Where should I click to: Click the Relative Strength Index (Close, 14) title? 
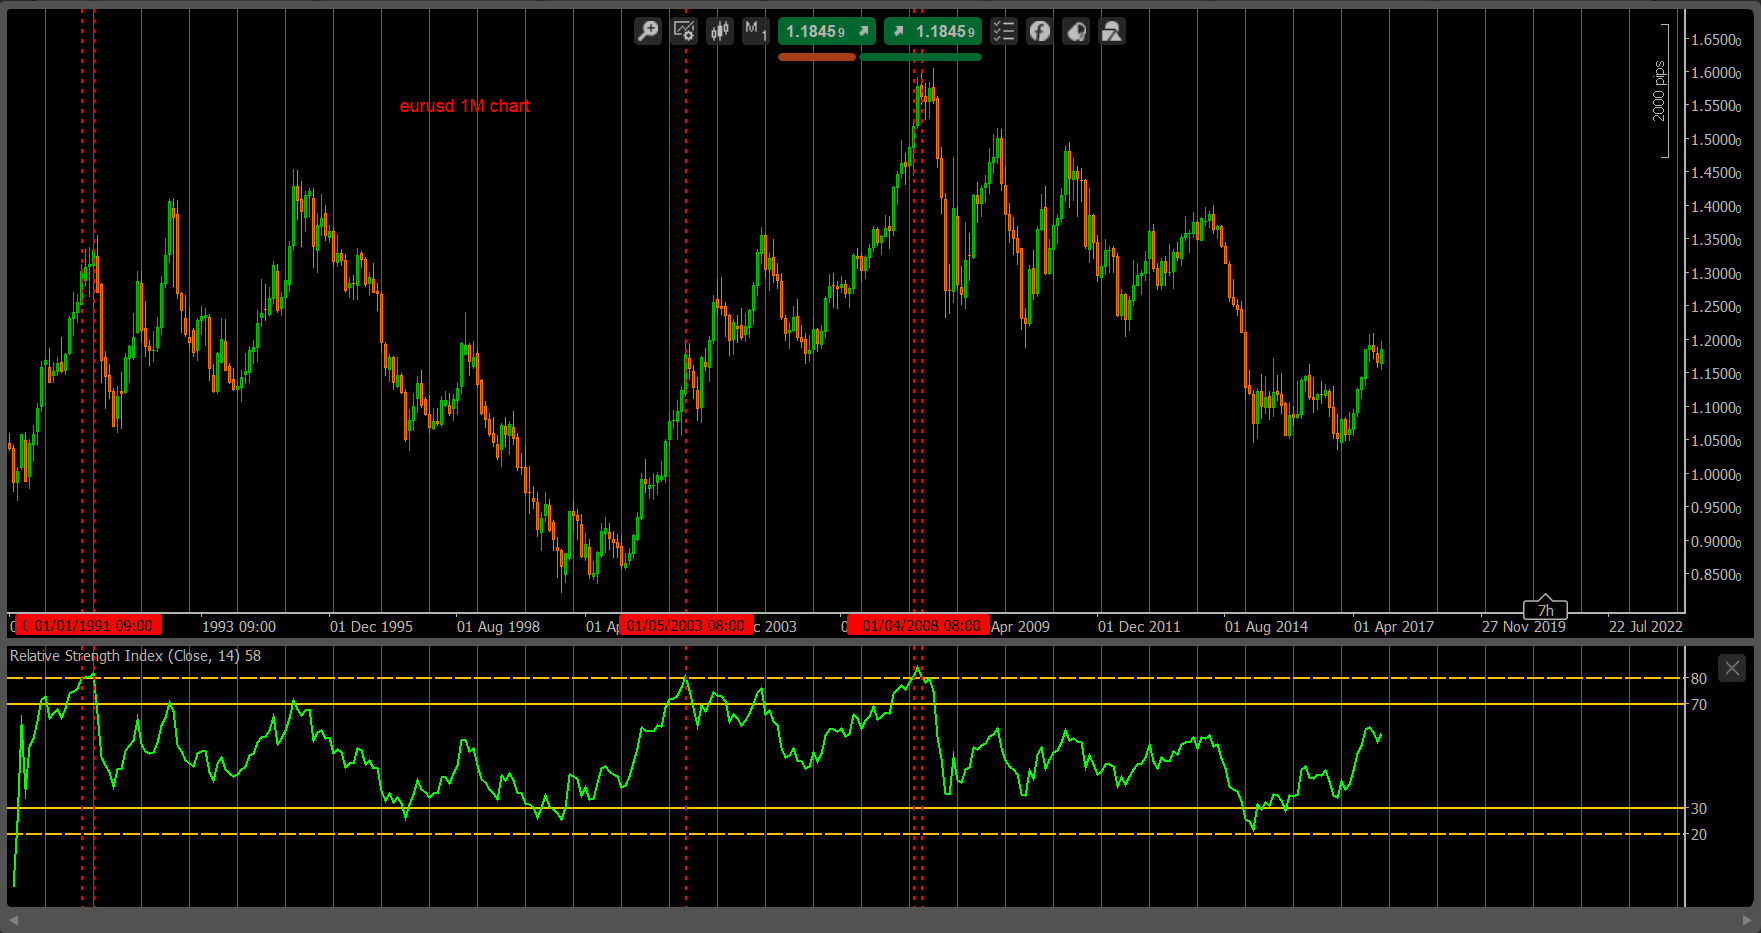point(125,656)
